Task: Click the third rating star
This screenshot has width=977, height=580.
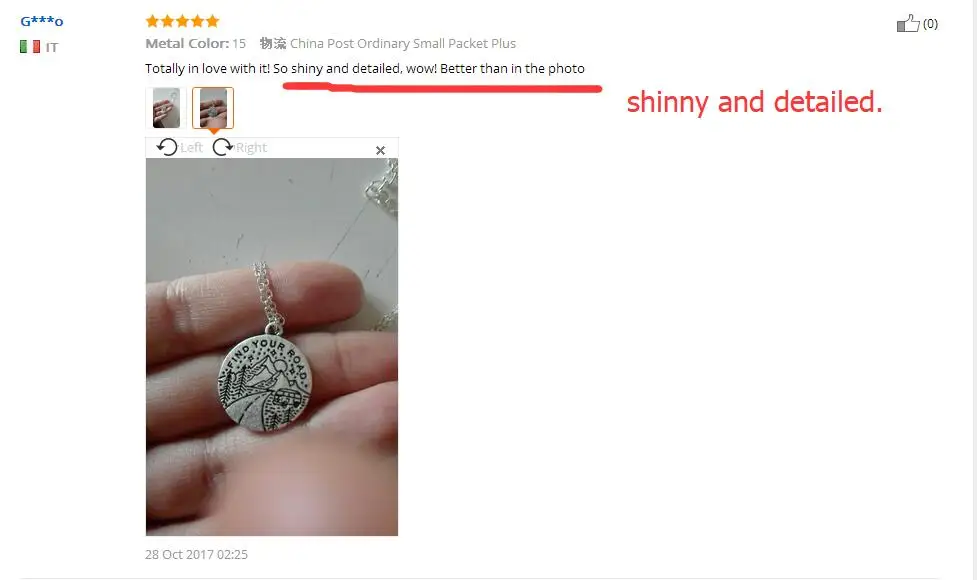Action: pyautogui.click(x=183, y=21)
